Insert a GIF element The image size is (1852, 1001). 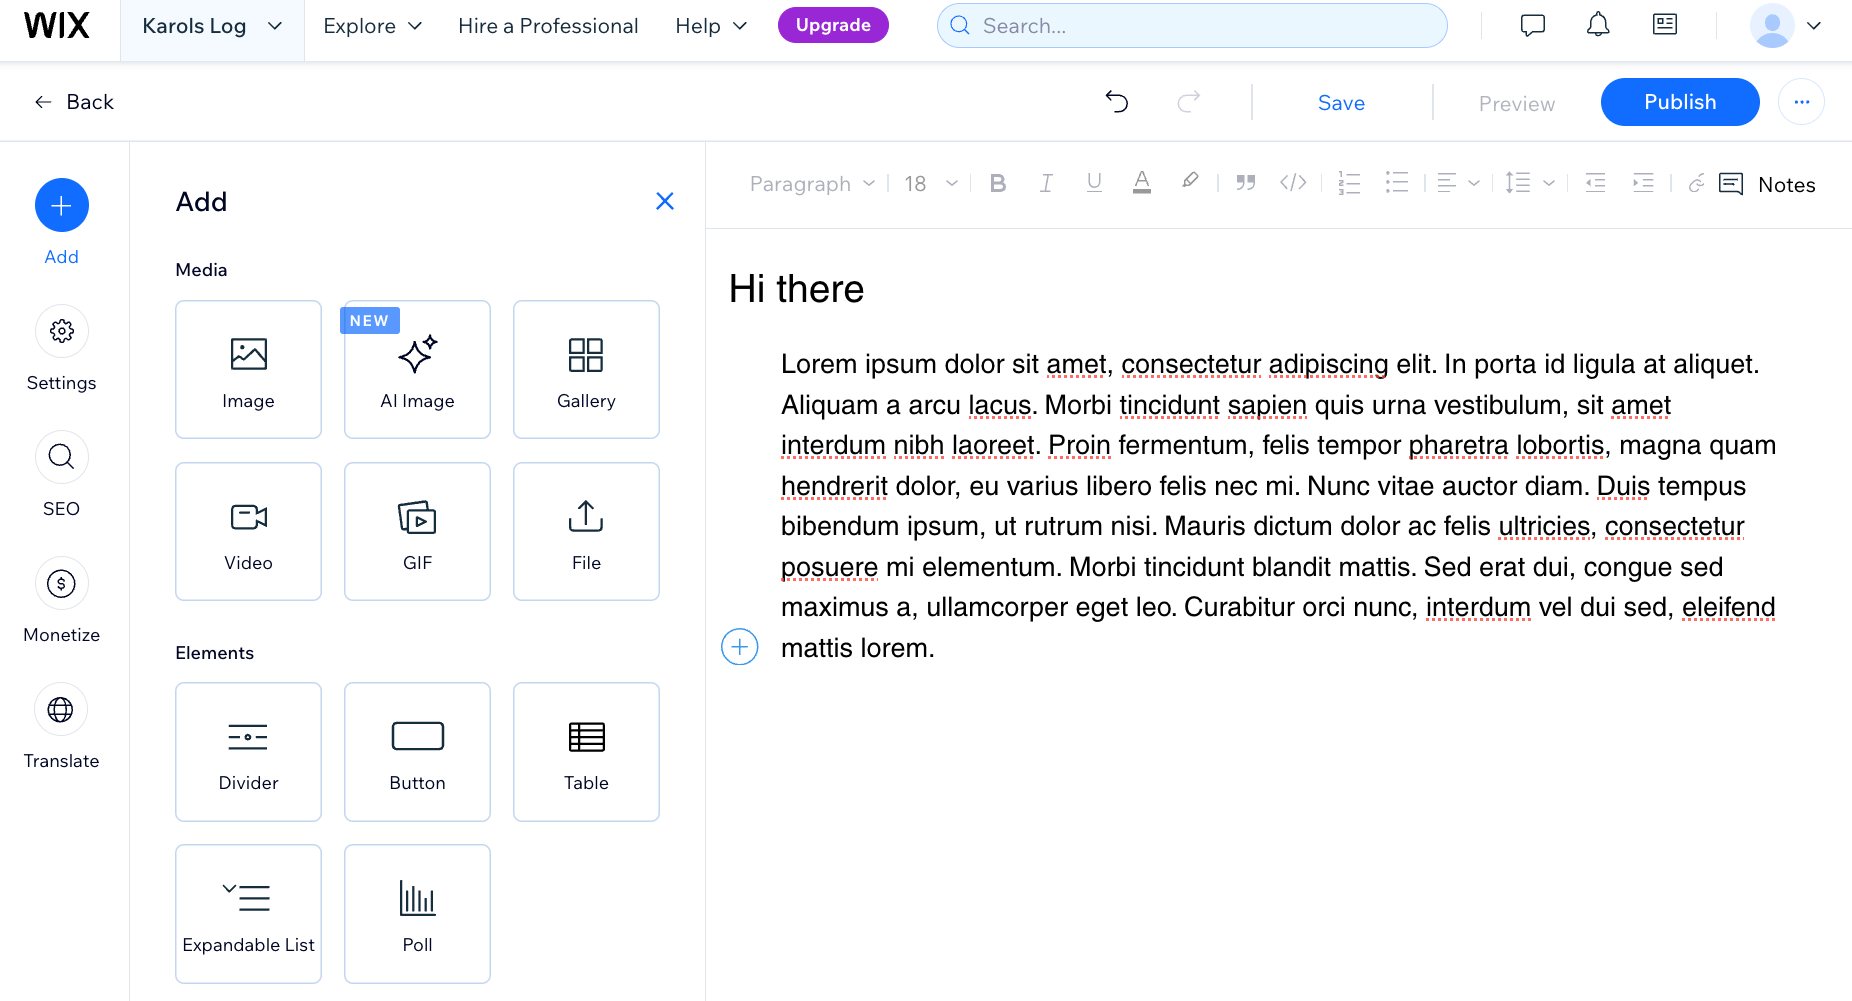tap(417, 531)
